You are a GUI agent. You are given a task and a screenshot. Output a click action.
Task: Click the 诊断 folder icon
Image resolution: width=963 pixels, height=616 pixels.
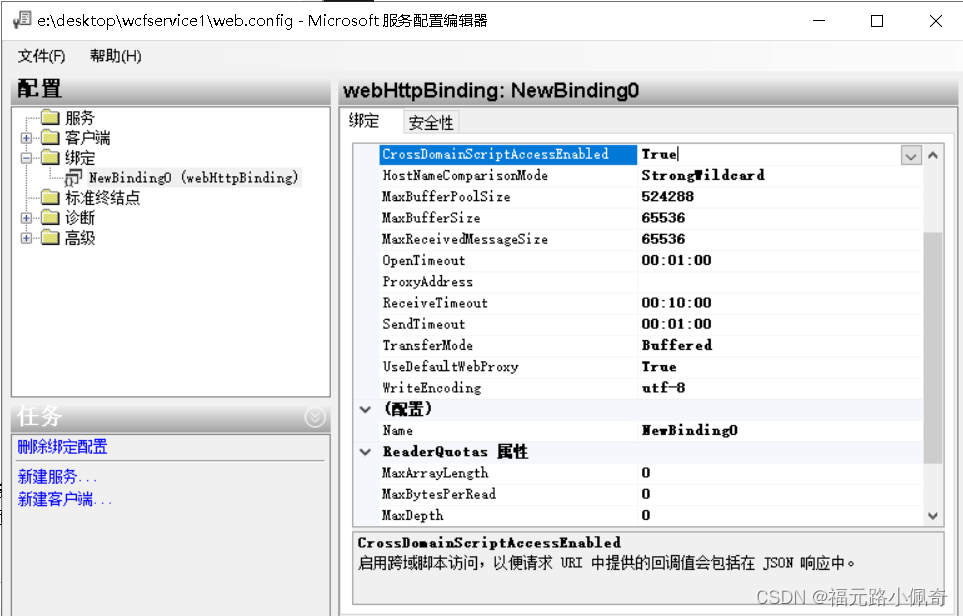pyautogui.click(x=51, y=218)
